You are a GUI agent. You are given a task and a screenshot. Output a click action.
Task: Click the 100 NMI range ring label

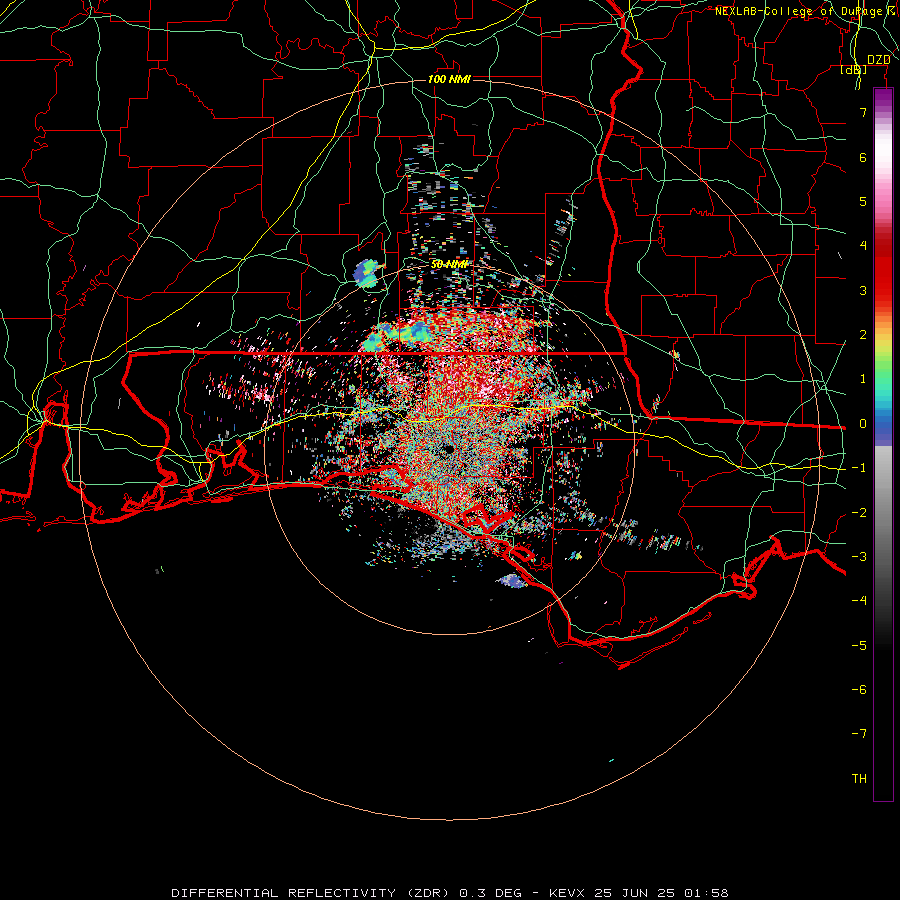pos(449,79)
